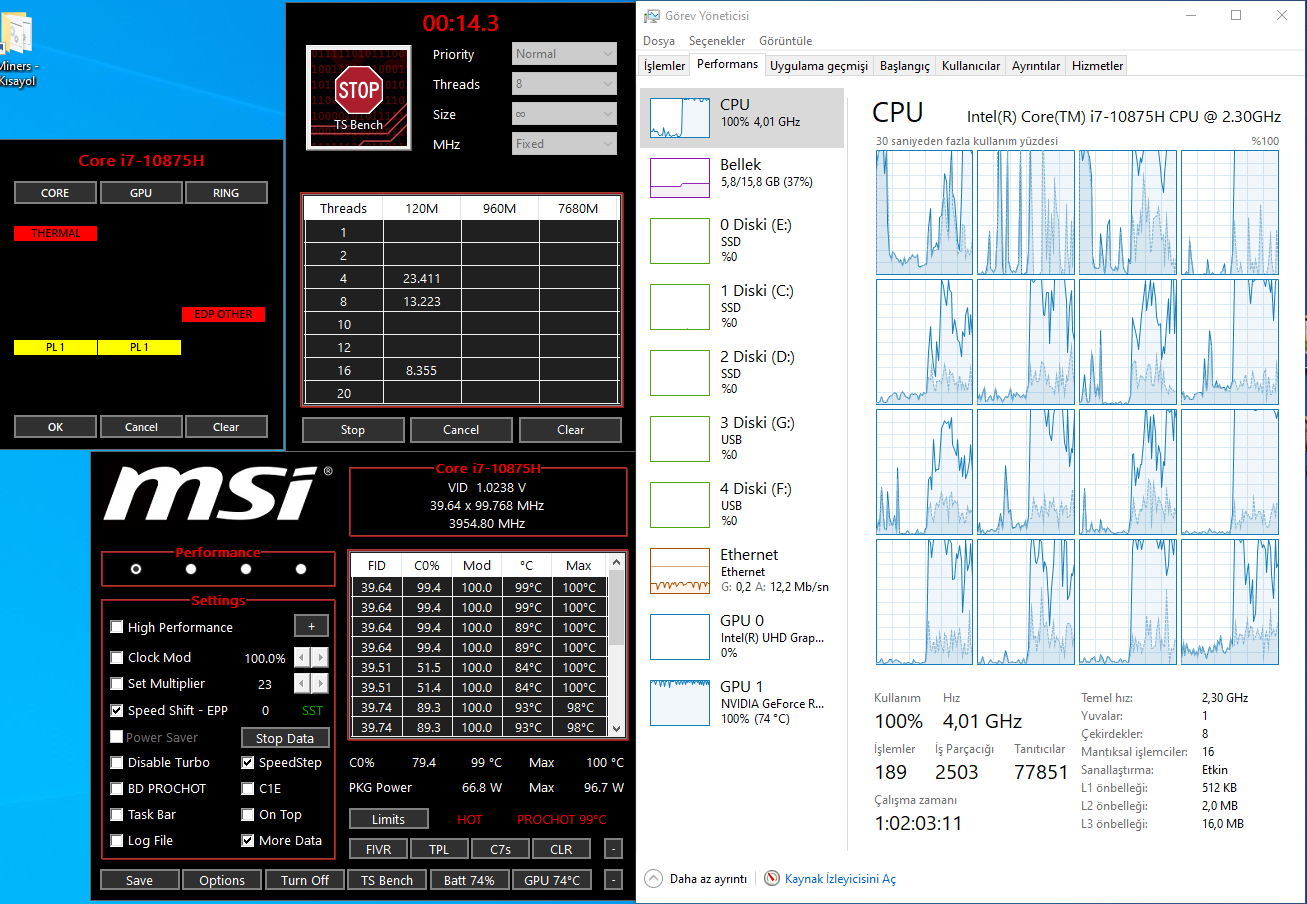1307x904 pixels.
Task: Click the Kaynak İzleyicisini Aç gauge icon
Action: (x=772, y=878)
